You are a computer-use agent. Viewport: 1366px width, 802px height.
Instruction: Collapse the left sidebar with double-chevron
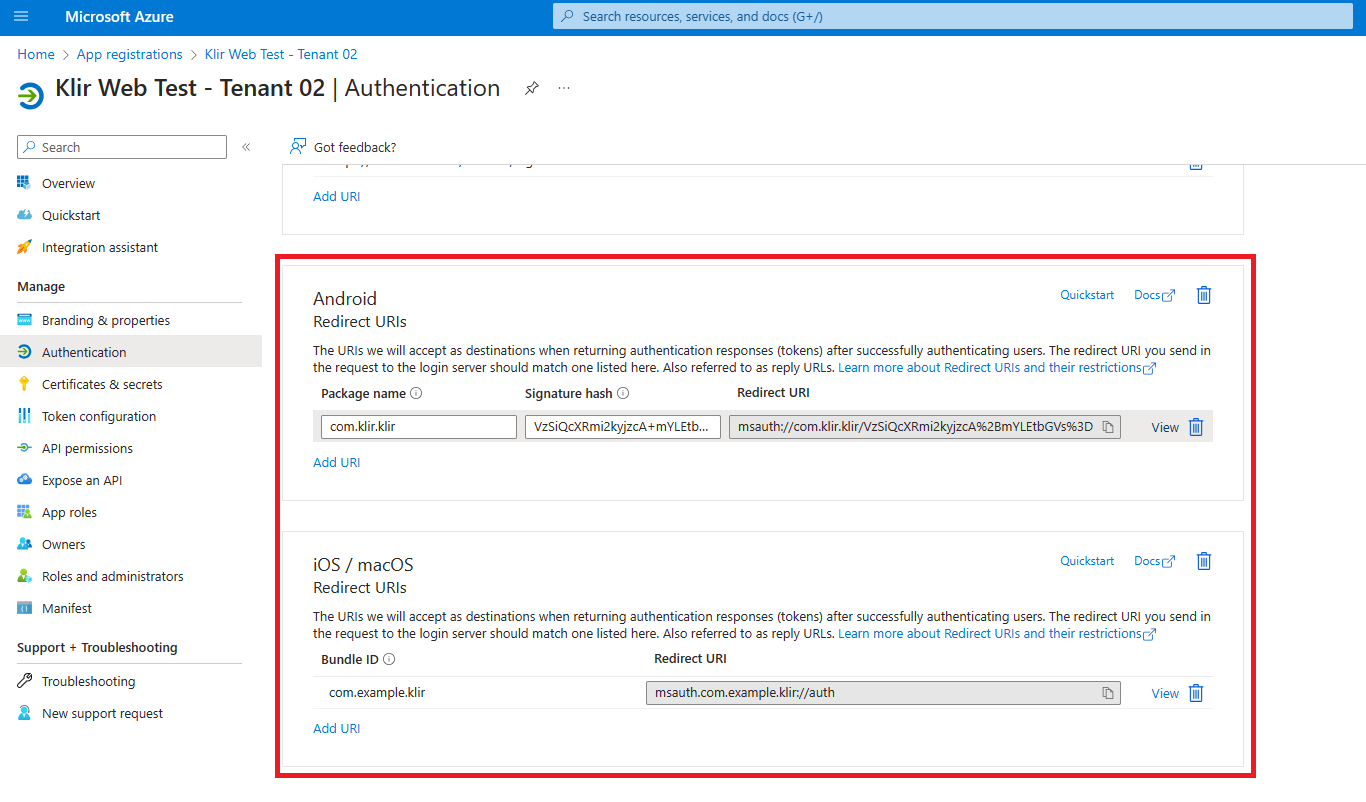point(246,147)
